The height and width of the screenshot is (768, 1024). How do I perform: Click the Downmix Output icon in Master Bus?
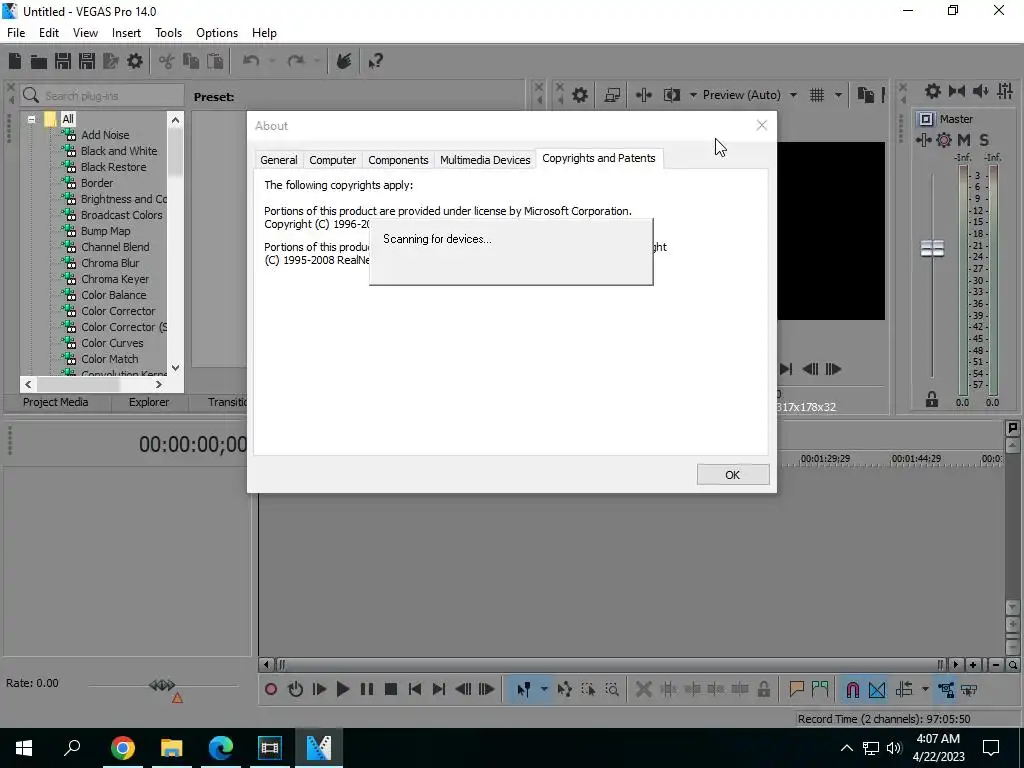pos(957,91)
